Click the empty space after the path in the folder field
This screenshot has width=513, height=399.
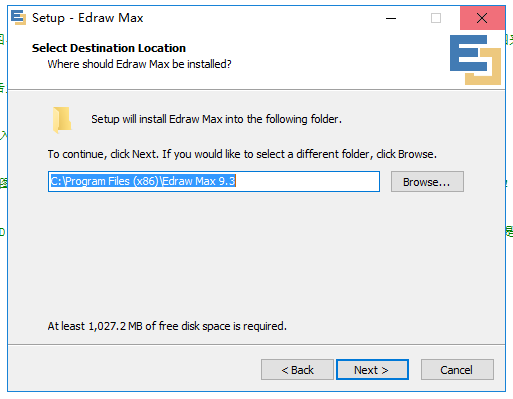pos(307,181)
